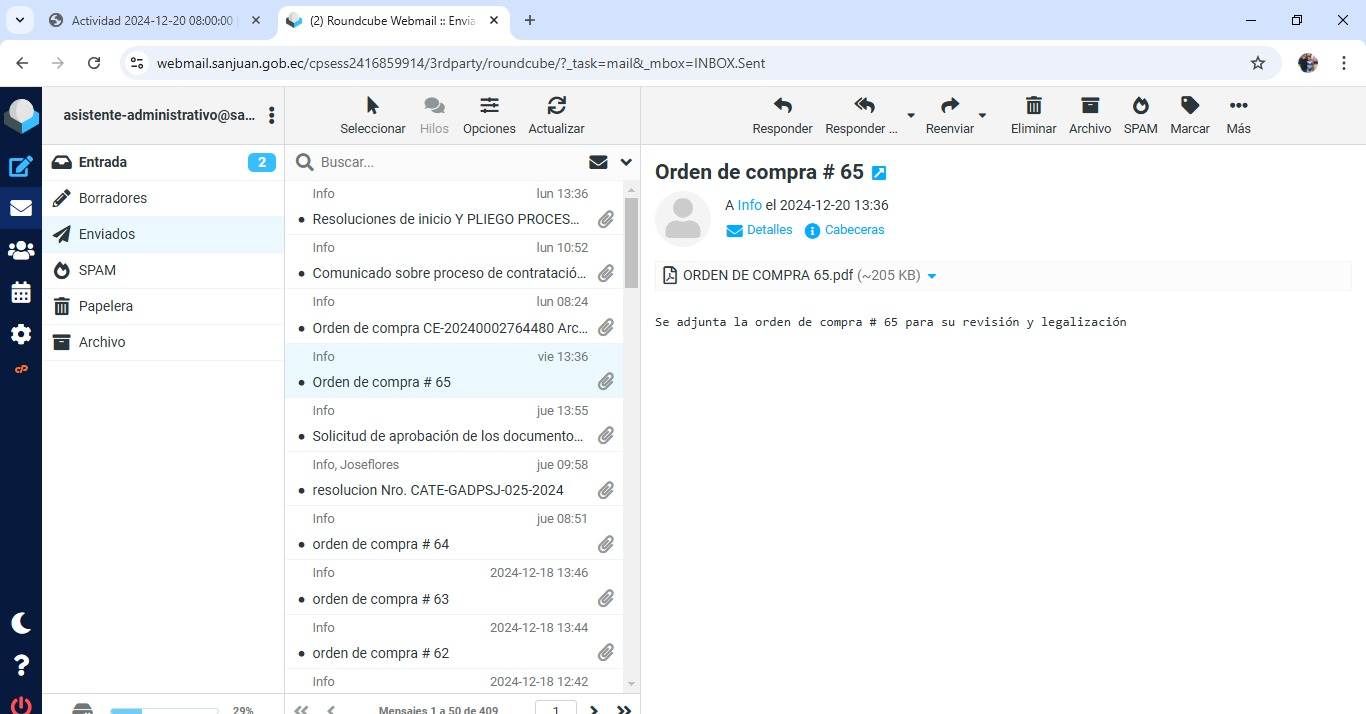Open ORDEN DE COMPRA 65.pdf attachment menu
This screenshot has height=714, width=1366.
(x=932, y=276)
